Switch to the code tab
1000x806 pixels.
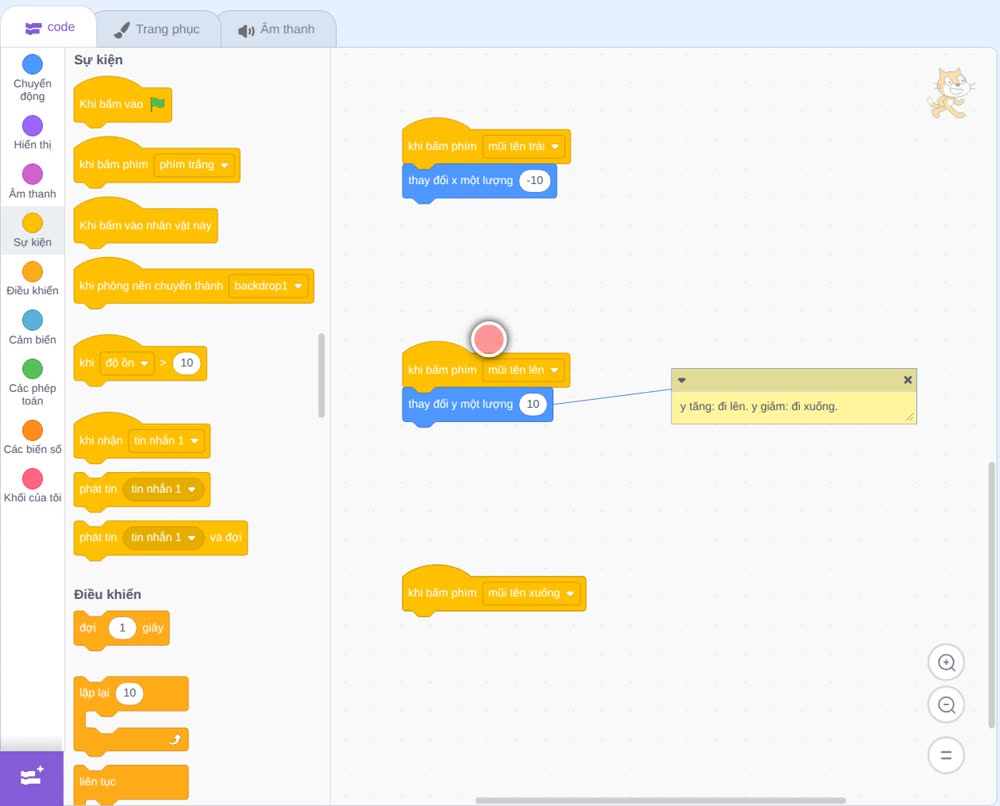(49, 27)
